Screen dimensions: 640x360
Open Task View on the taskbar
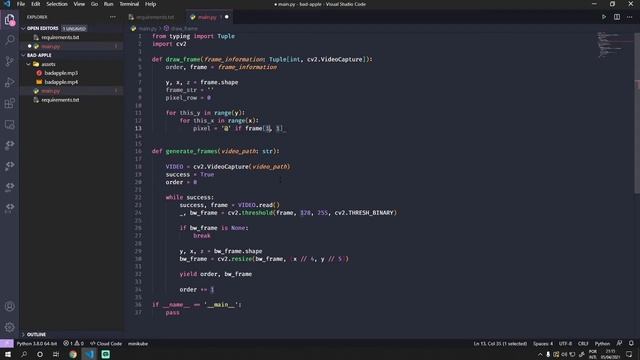point(56,354)
